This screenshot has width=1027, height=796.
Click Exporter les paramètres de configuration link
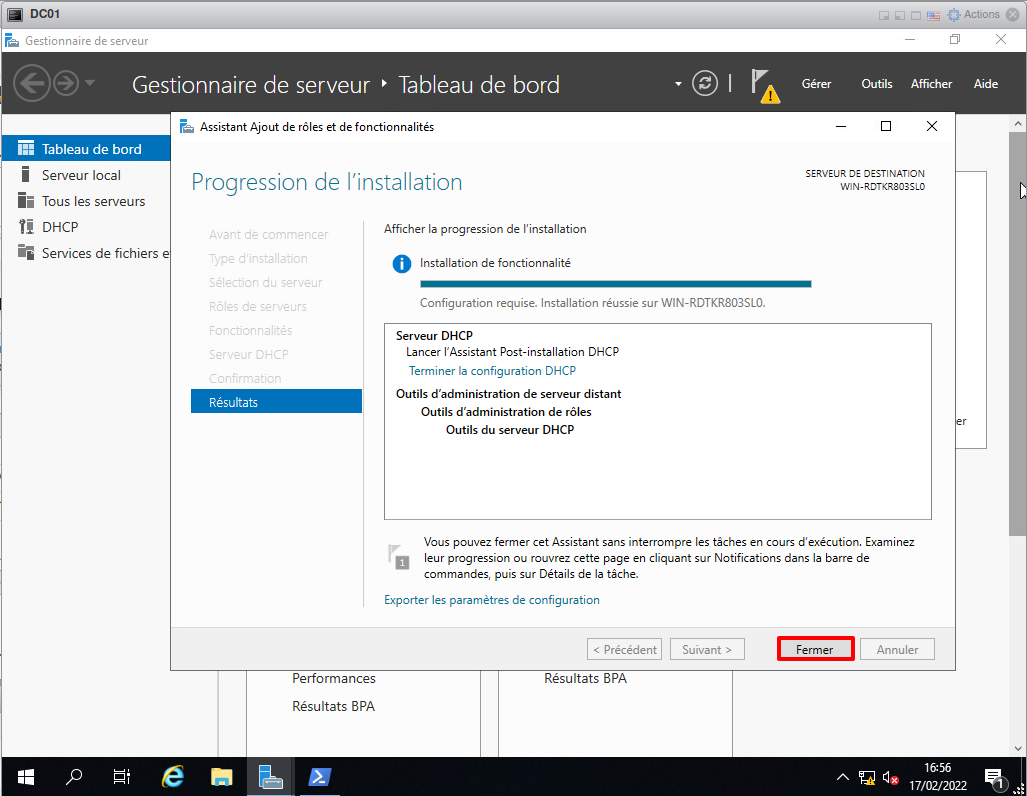coord(492,600)
